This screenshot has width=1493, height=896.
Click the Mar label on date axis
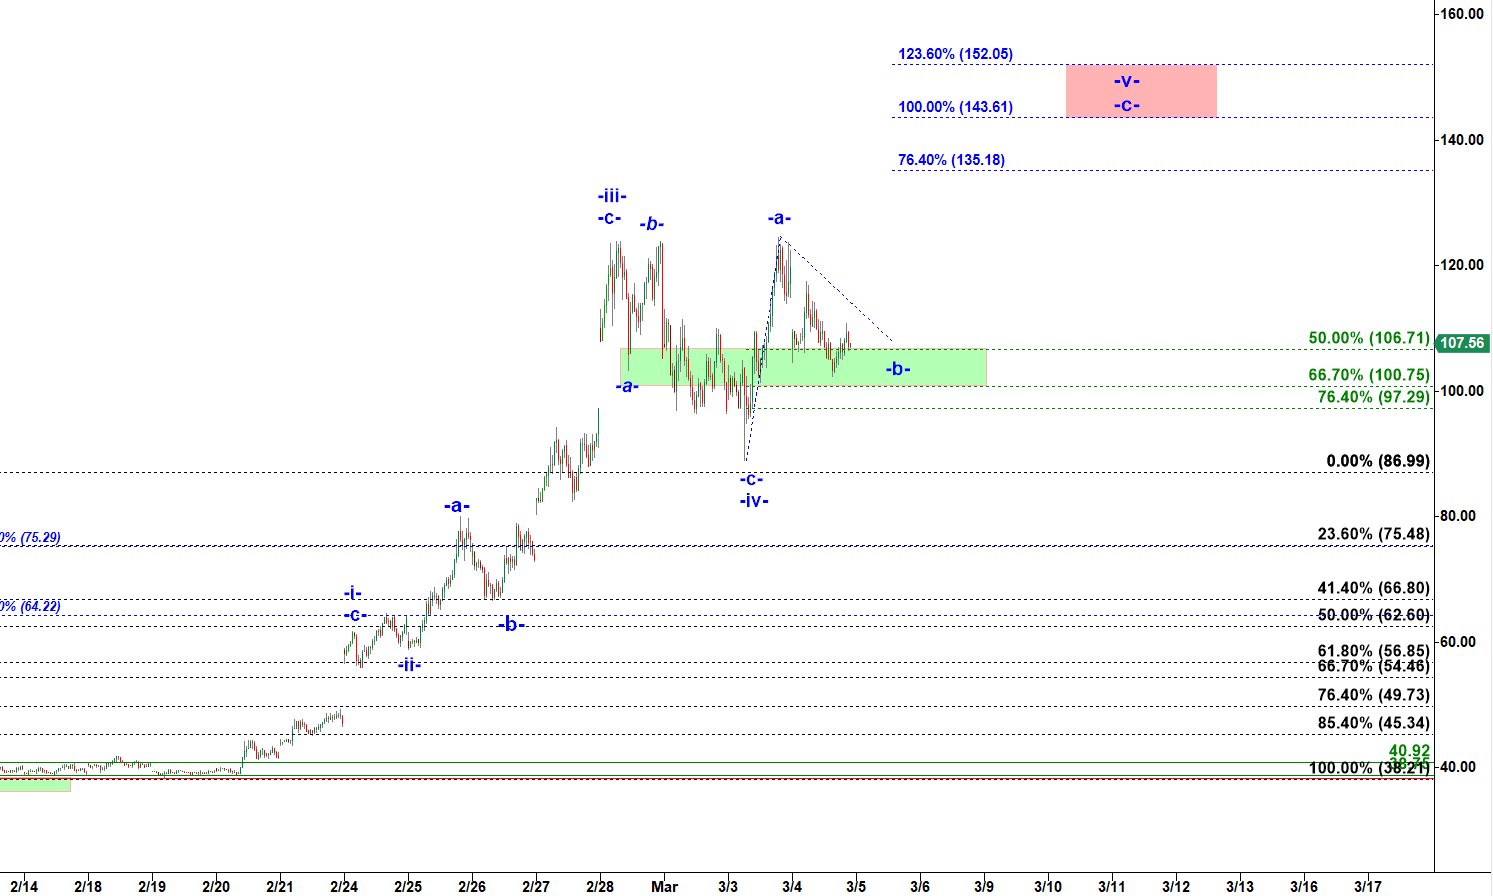click(664, 886)
